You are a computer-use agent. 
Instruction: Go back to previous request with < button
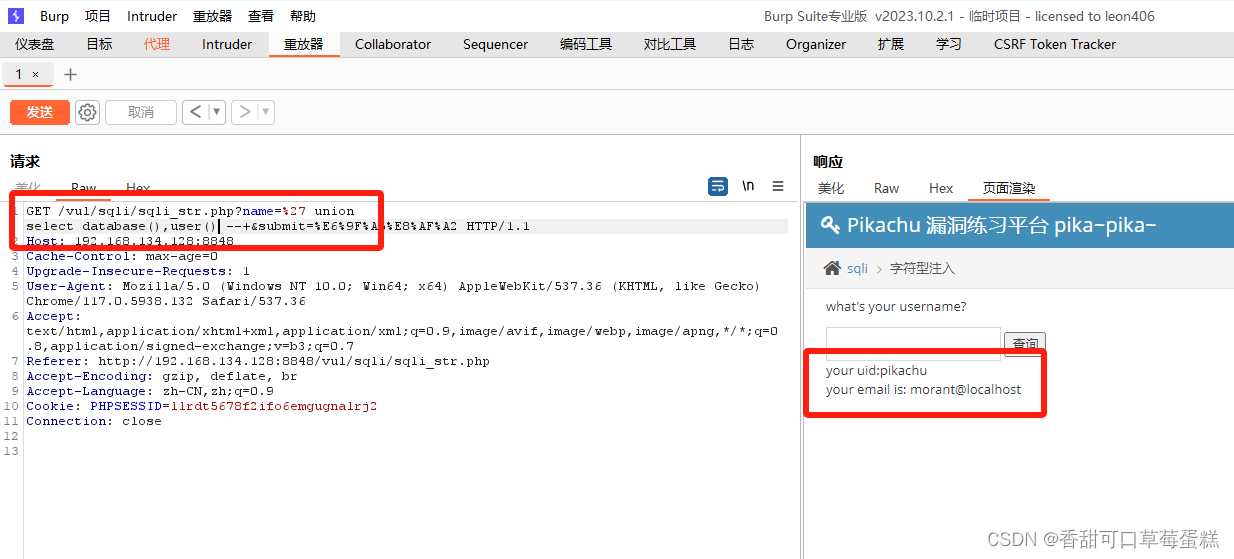click(195, 112)
